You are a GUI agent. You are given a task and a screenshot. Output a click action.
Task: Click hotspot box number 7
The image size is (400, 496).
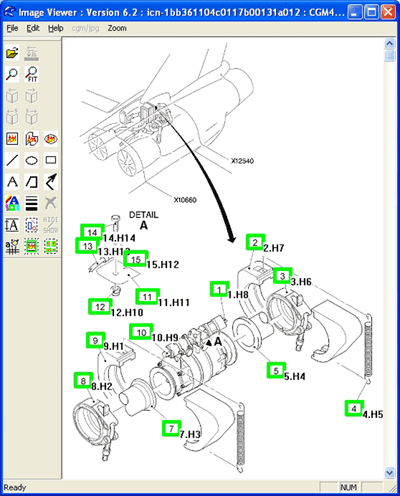pyautogui.click(x=172, y=428)
